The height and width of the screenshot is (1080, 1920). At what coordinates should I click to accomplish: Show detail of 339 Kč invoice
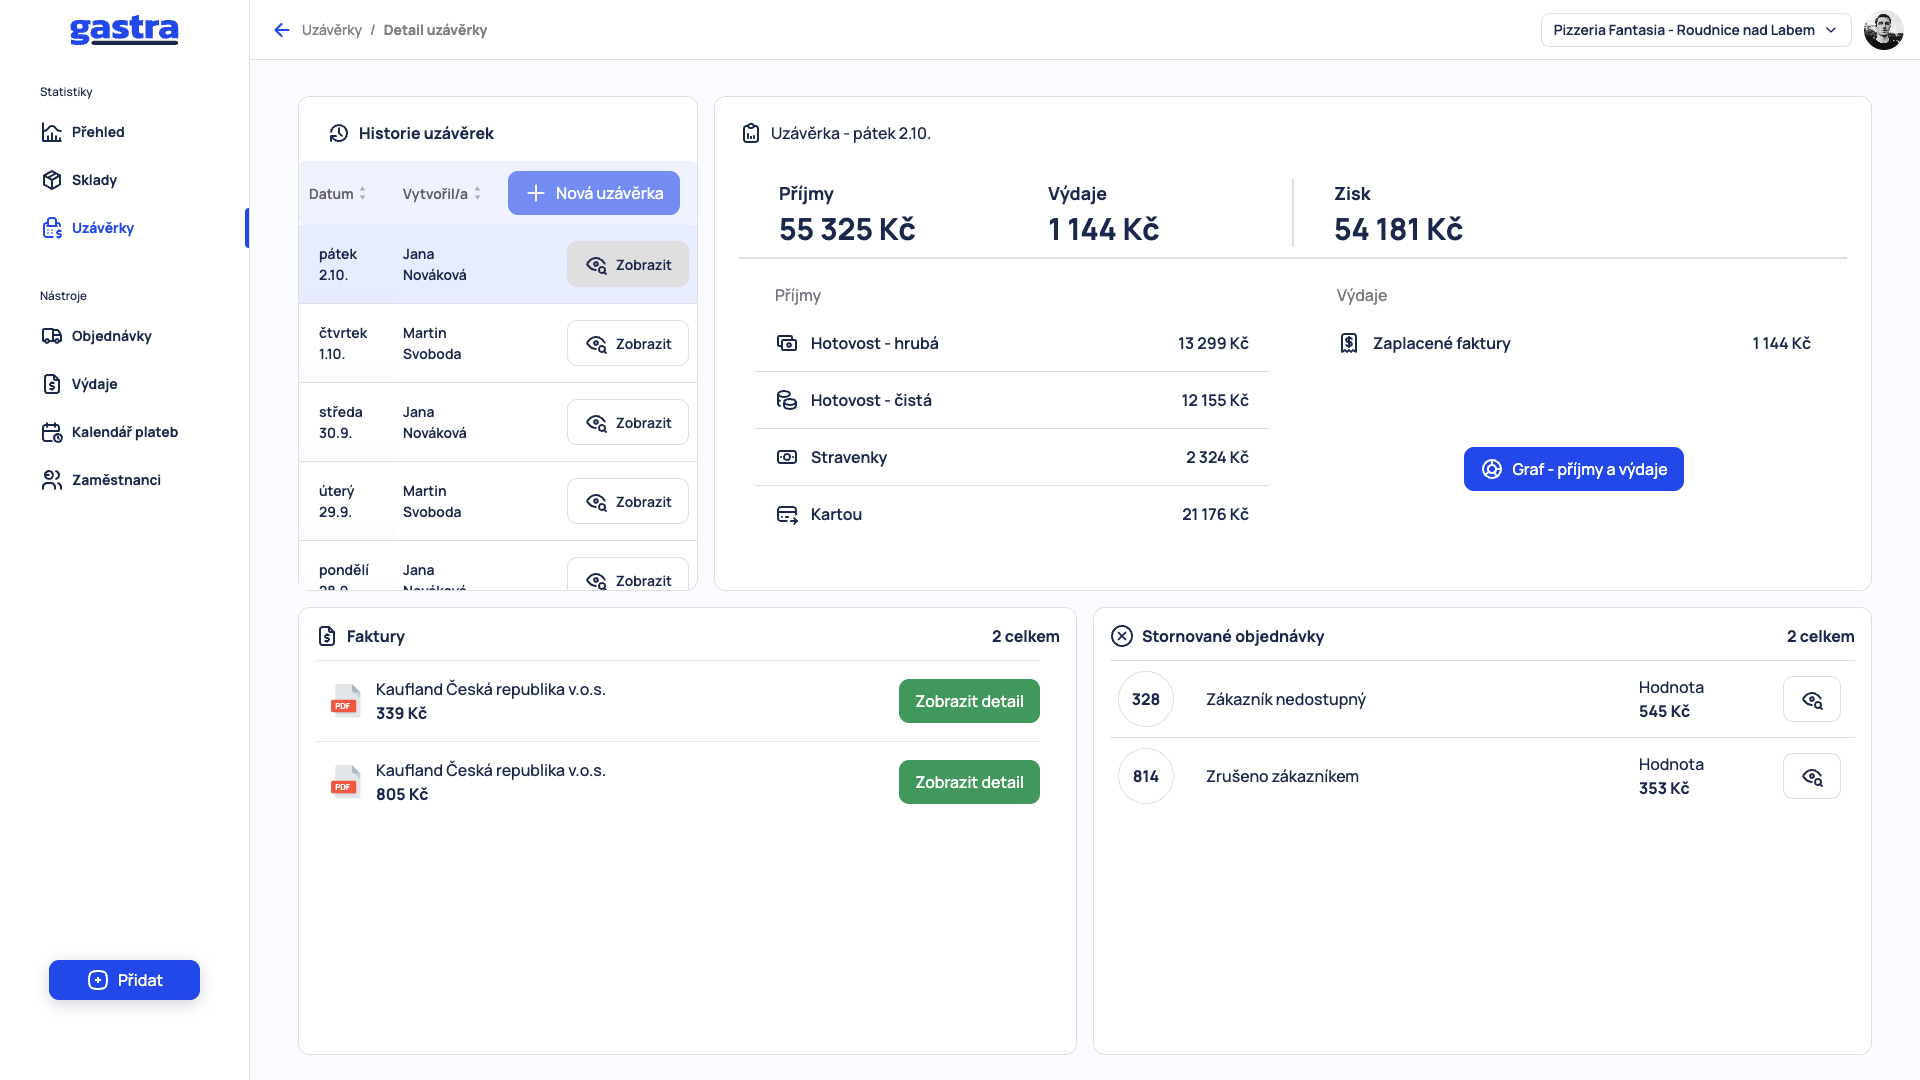(x=969, y=701)
